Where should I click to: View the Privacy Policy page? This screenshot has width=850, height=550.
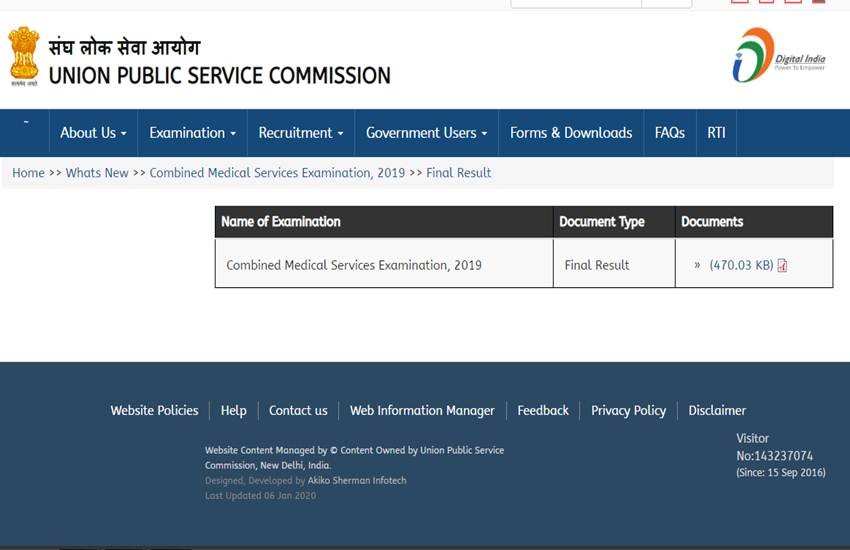(x=628, y=410)
